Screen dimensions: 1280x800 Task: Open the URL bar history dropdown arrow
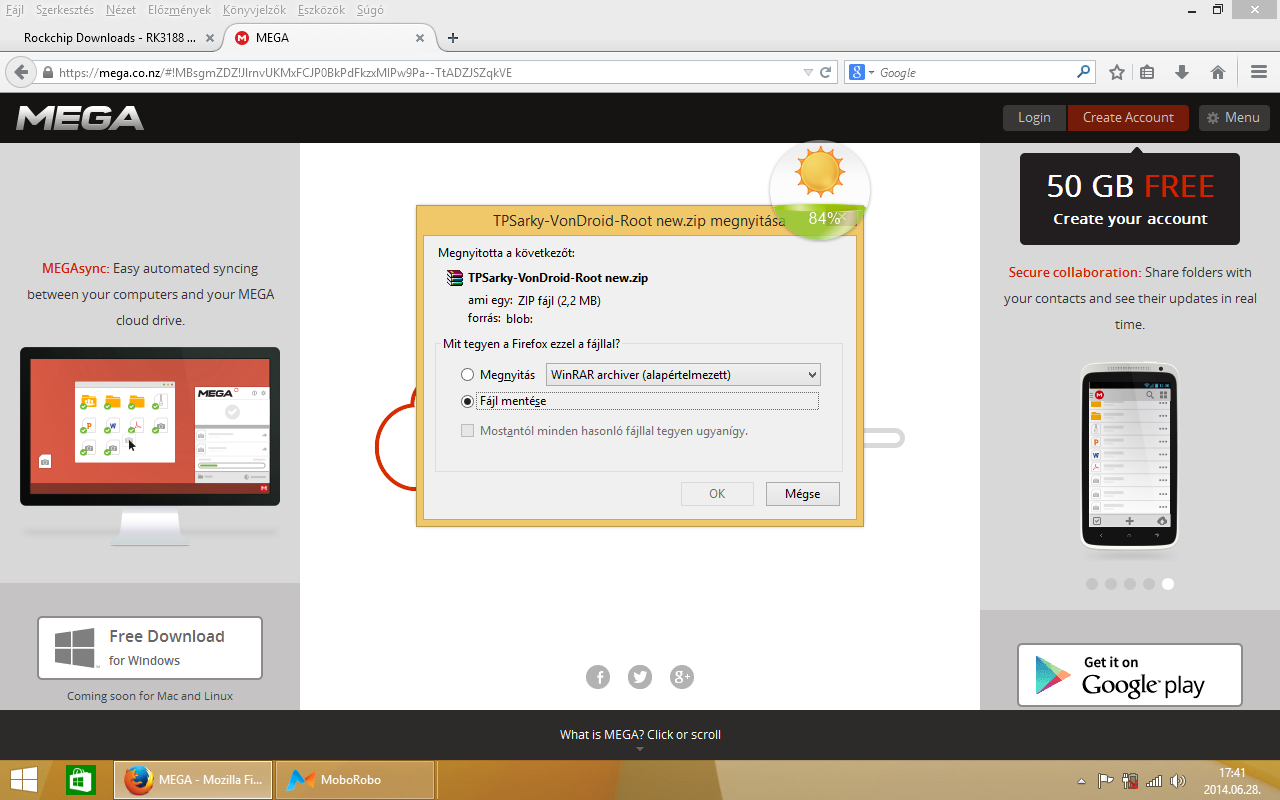coord(809,72)
